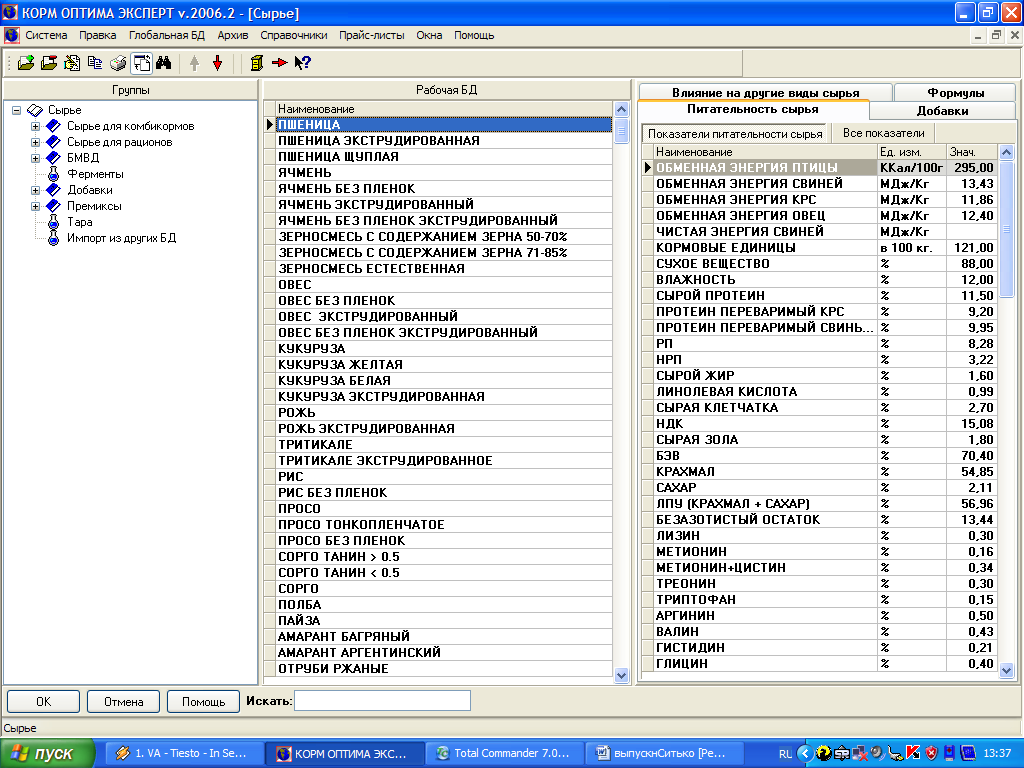Click the RU language indicator
1024x768 pixels.
pos(786,754)
